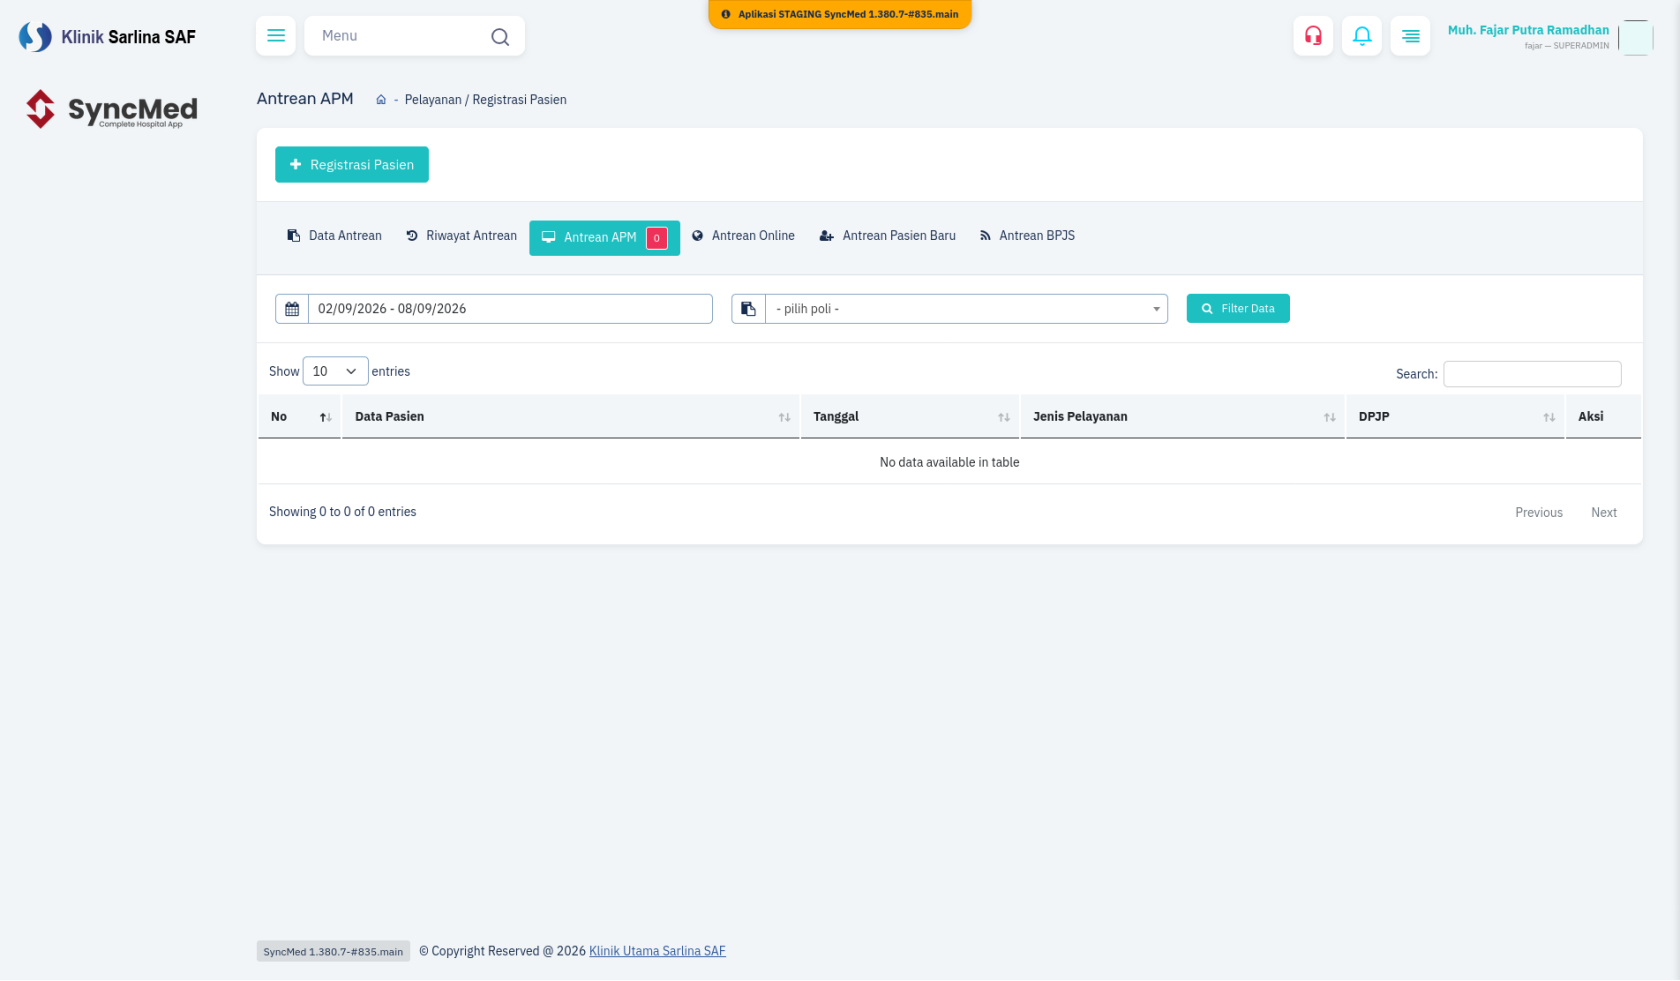Click the menu search magnifier icon
Screen dimensions: 1680x981
[x=500, y=37]
